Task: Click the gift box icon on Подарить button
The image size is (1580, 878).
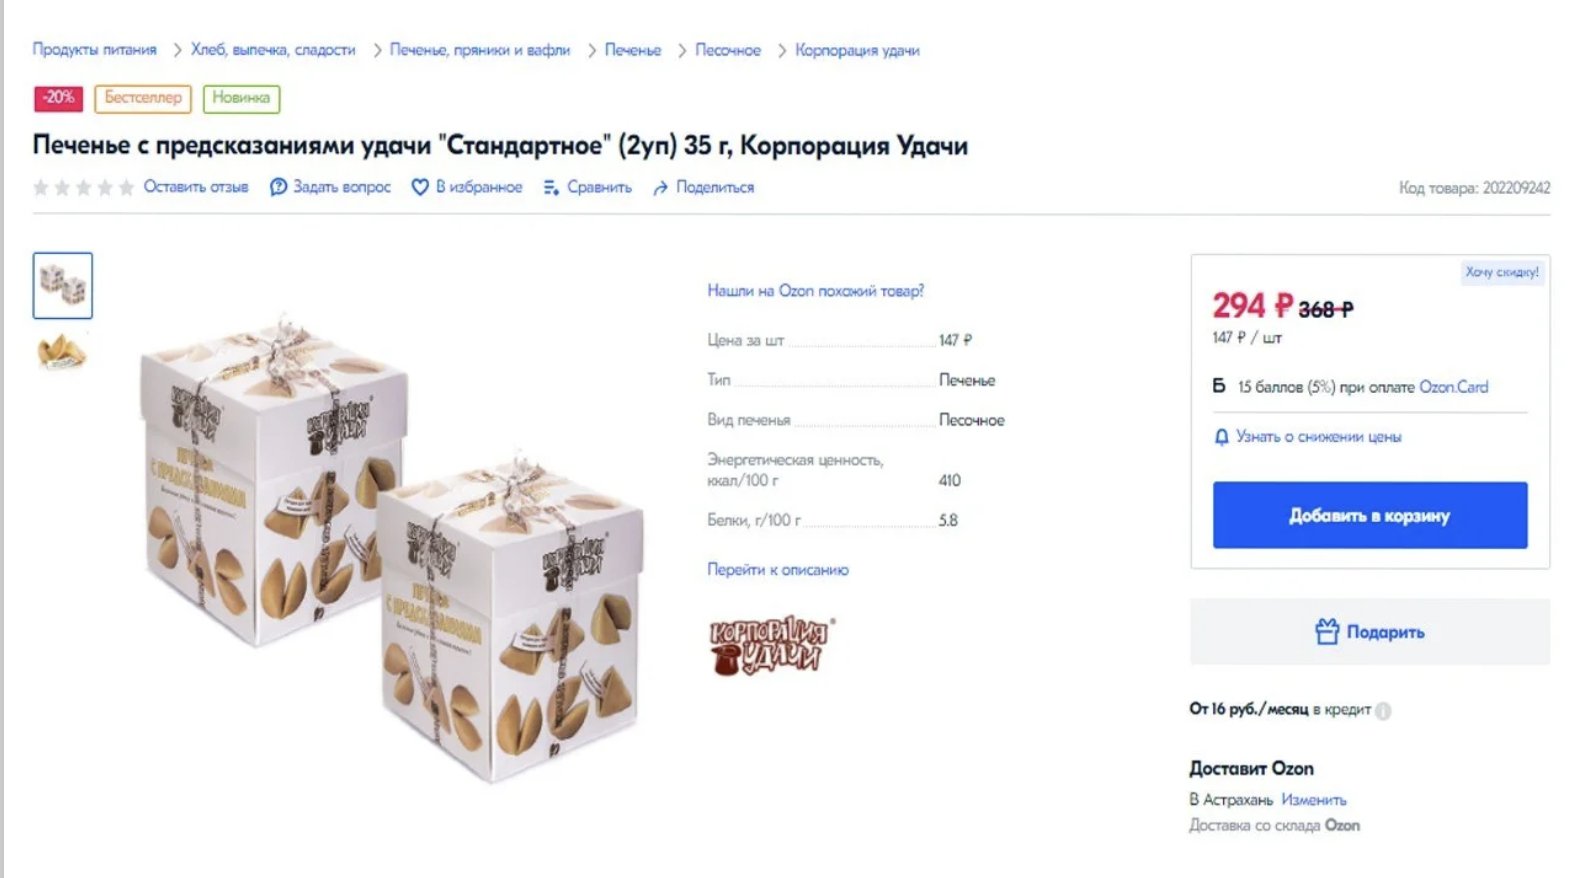Action: (x=1326, y=631)
